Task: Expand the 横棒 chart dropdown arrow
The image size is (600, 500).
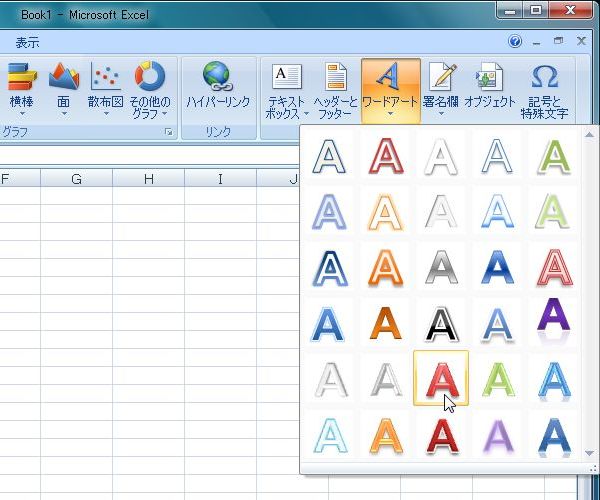Action: 22,114
